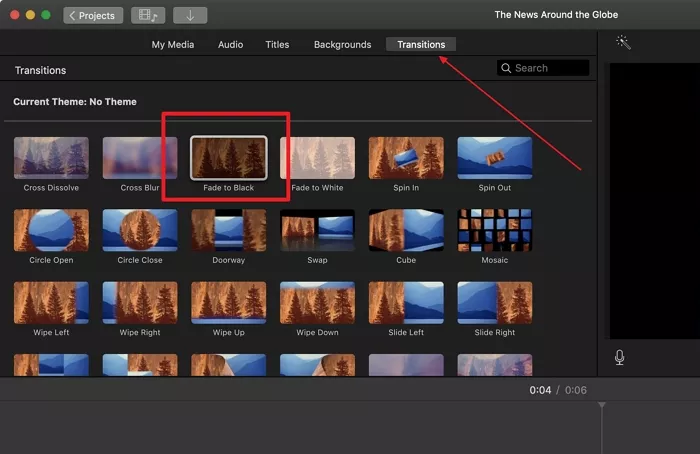Screen dimensions: 700x454
Task: Click the timeline playhead marker
Action: click(602, 405)
